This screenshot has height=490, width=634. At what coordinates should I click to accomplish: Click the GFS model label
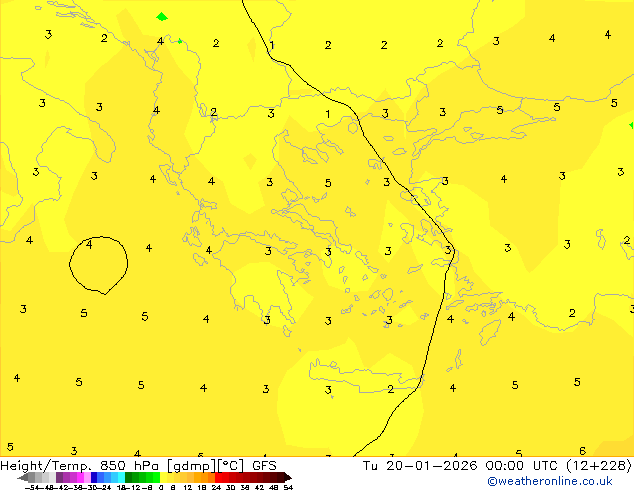(x=264, y=465)
